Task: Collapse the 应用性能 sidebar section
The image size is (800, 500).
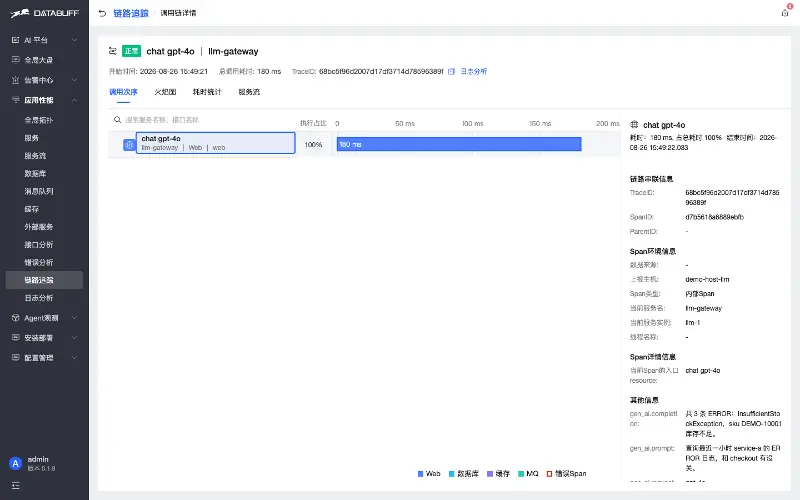Action: click(44, 100)
